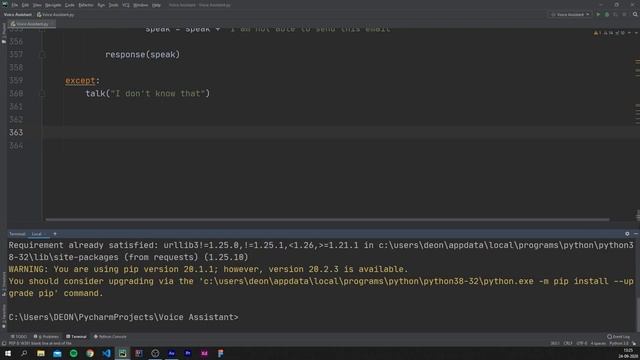Screen dimensions: 640x360
Task: Start debugging with the bug icon
Action: [607, 14]
